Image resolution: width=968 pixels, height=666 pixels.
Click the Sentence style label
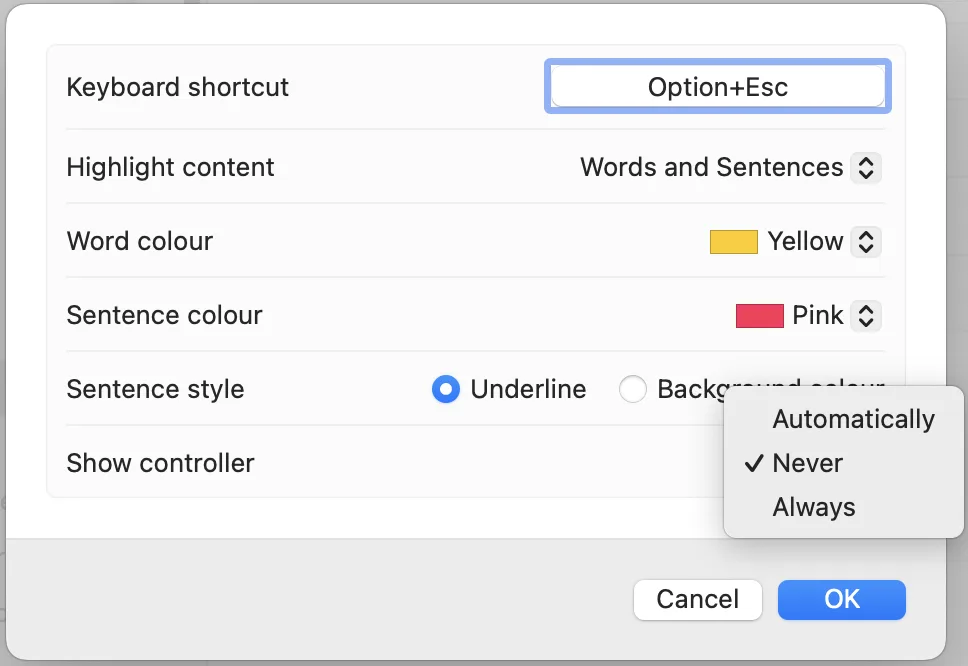pos(155,389)
